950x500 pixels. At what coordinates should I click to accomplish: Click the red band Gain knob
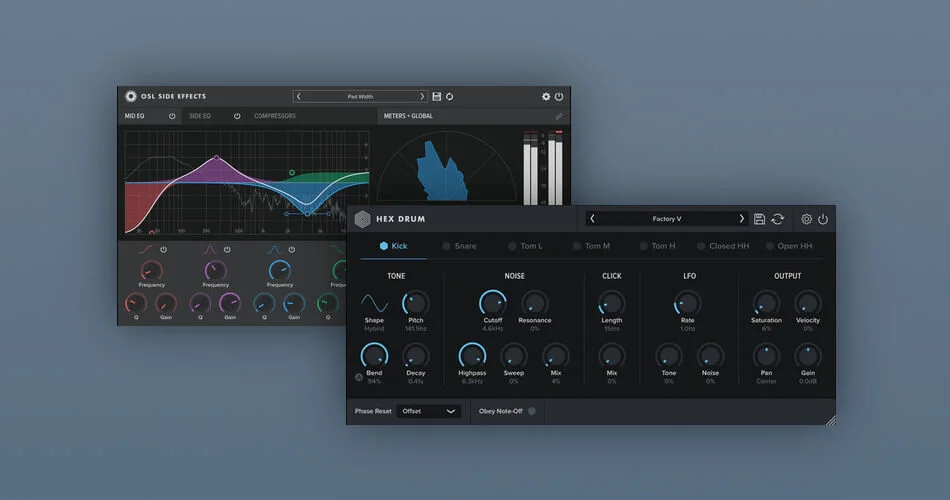tap(165, 303)
